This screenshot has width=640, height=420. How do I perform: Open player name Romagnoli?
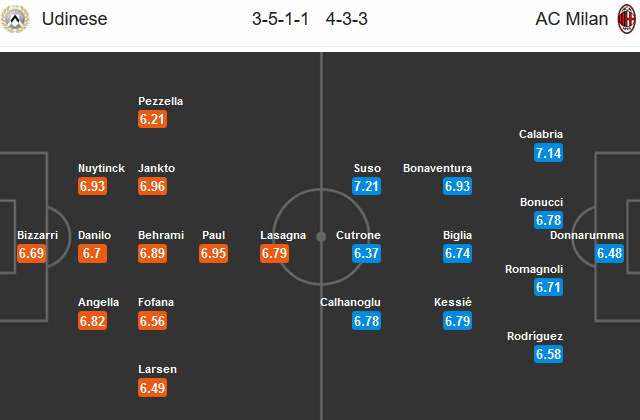(x=535, y=269)
